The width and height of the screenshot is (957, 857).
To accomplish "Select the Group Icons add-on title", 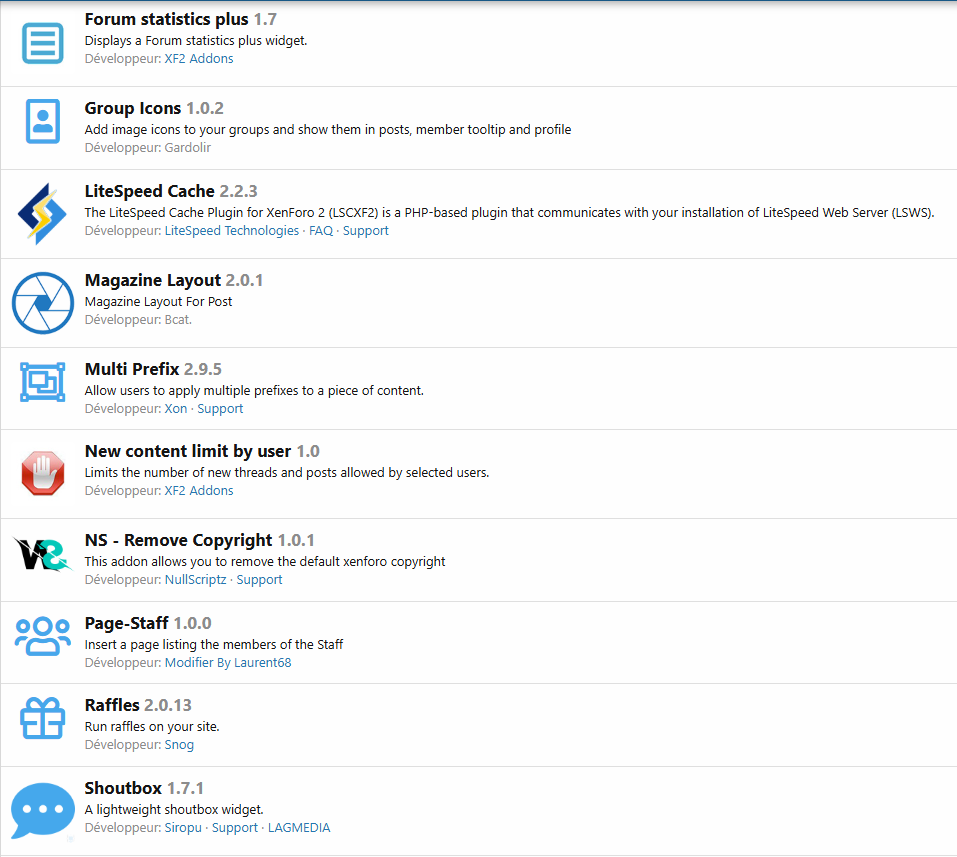I will coord(133,108).
